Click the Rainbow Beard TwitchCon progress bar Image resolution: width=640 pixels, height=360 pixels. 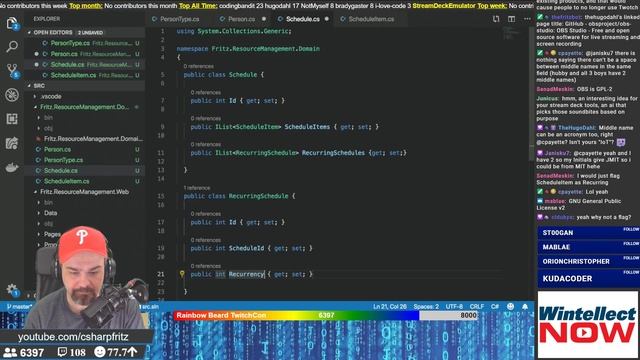click(x=326, y=315)
